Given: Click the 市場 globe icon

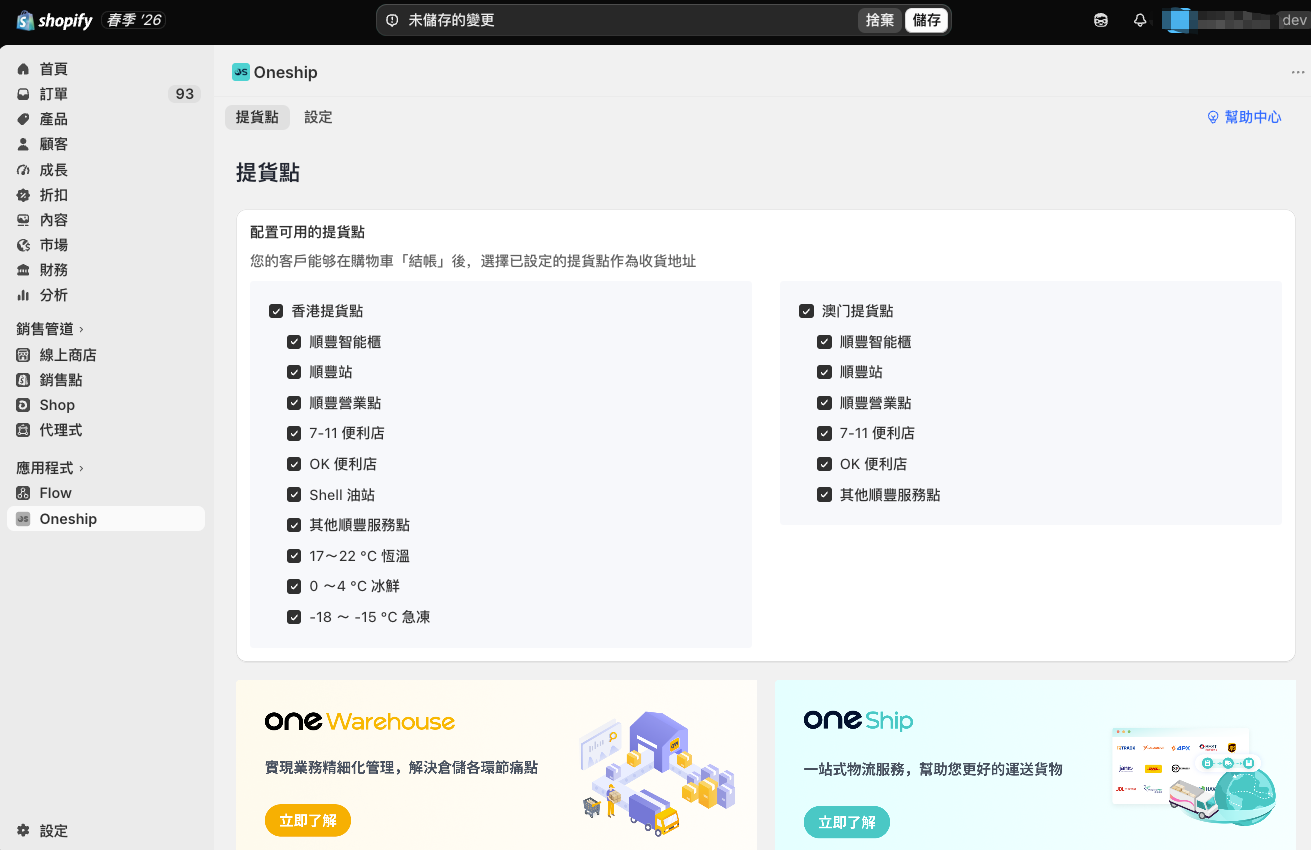Looking at the screenshot, I should point(23,245).
